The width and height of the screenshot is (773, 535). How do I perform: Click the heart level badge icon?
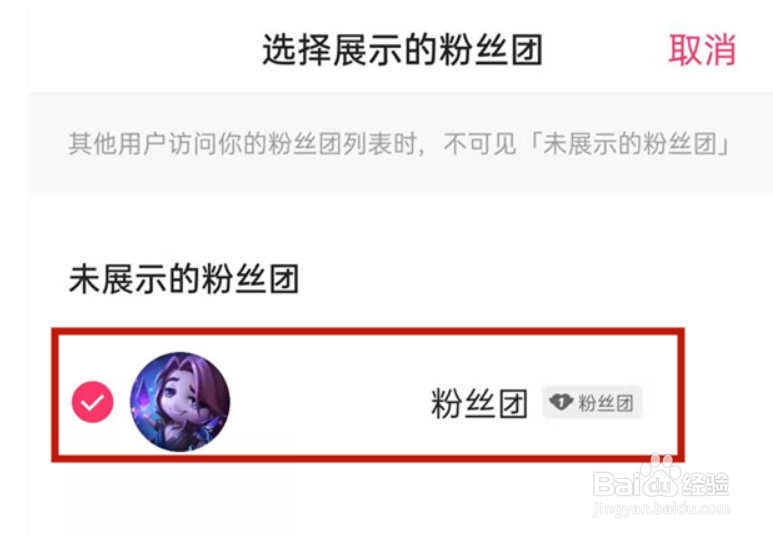(561, 402)
